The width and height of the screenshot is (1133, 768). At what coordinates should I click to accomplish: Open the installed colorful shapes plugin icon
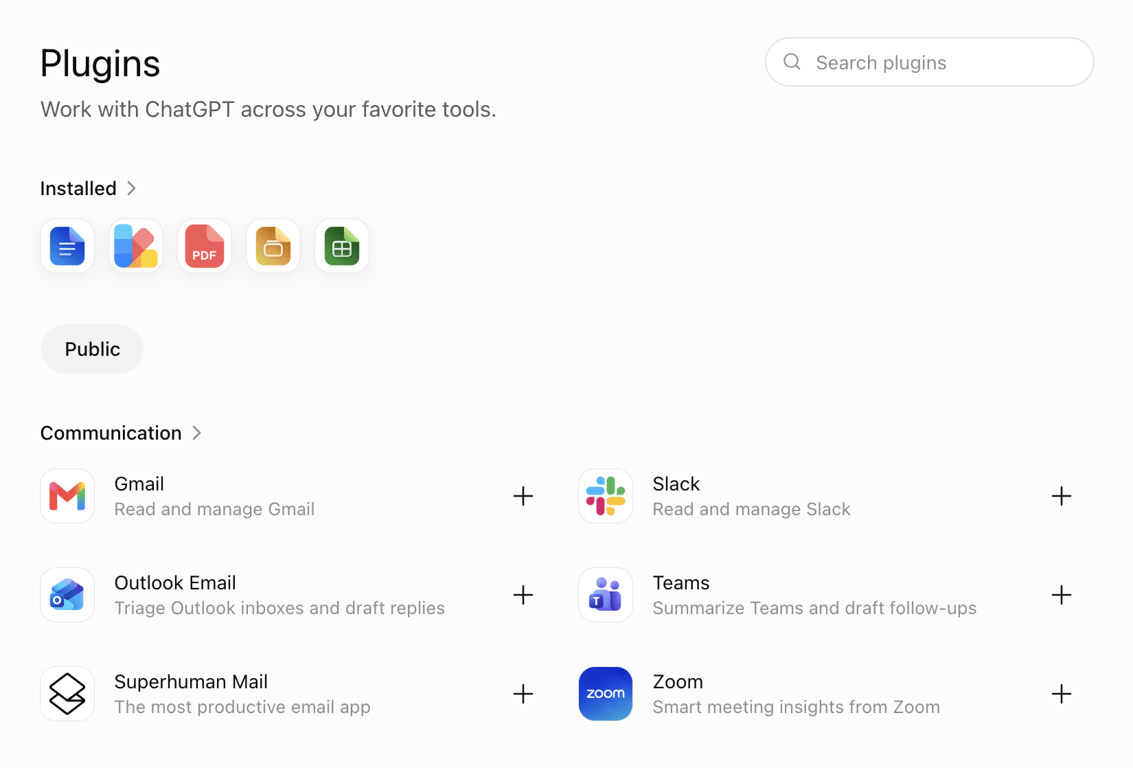(x=136, y=246)
